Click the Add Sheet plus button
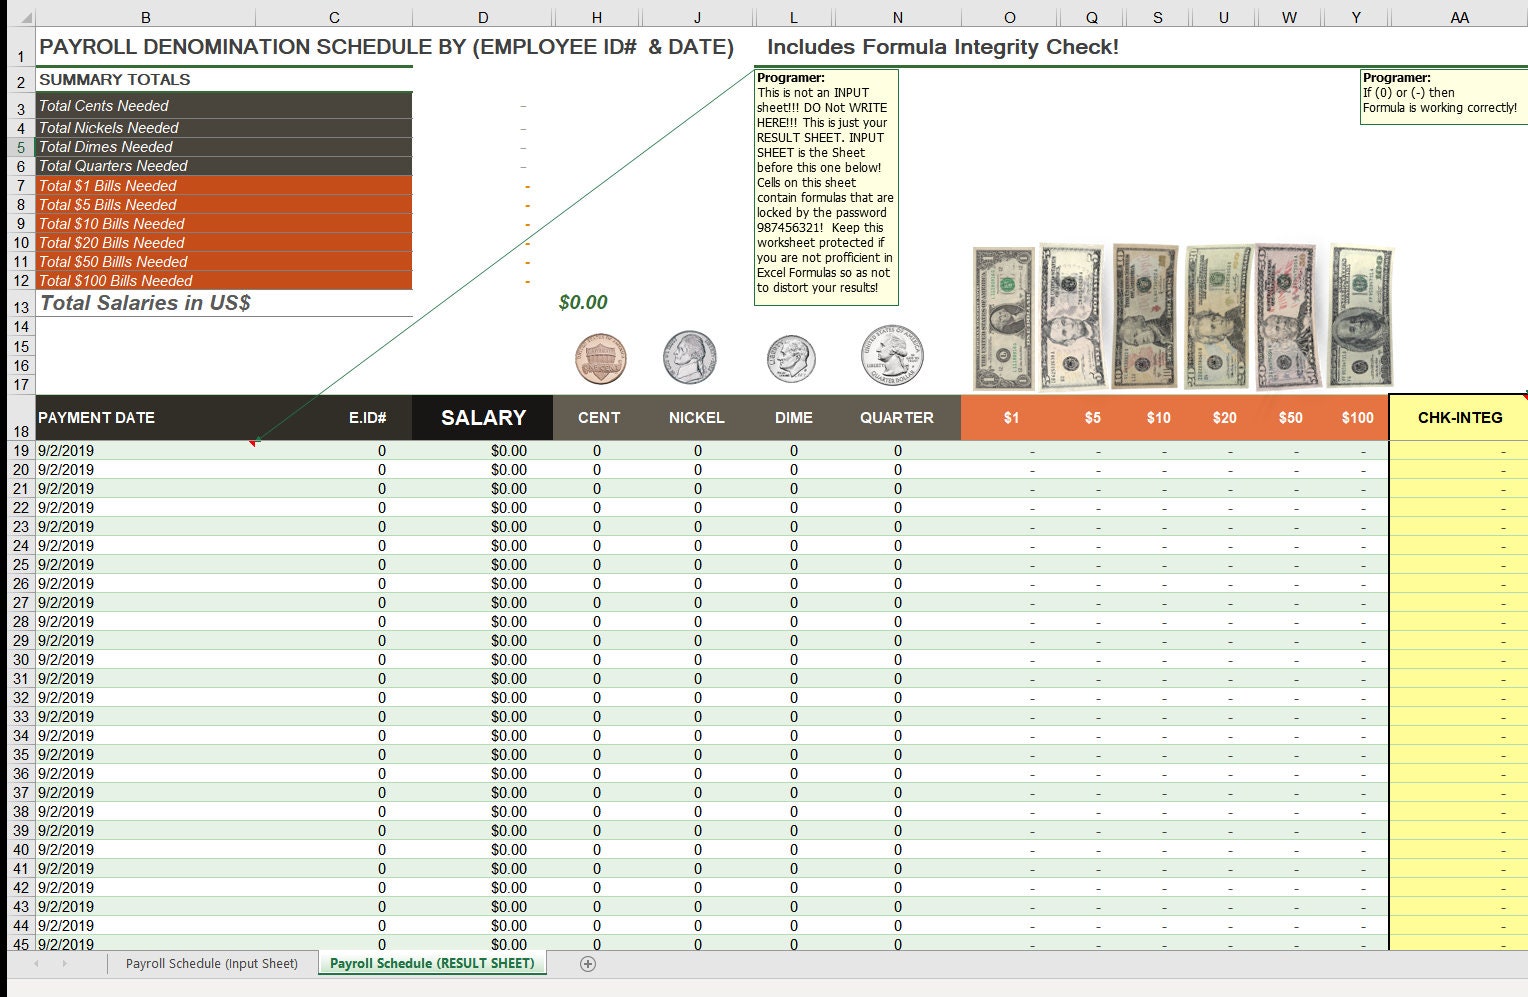Viewport: 1528px width, 997px height. click(x=589, y=963)
